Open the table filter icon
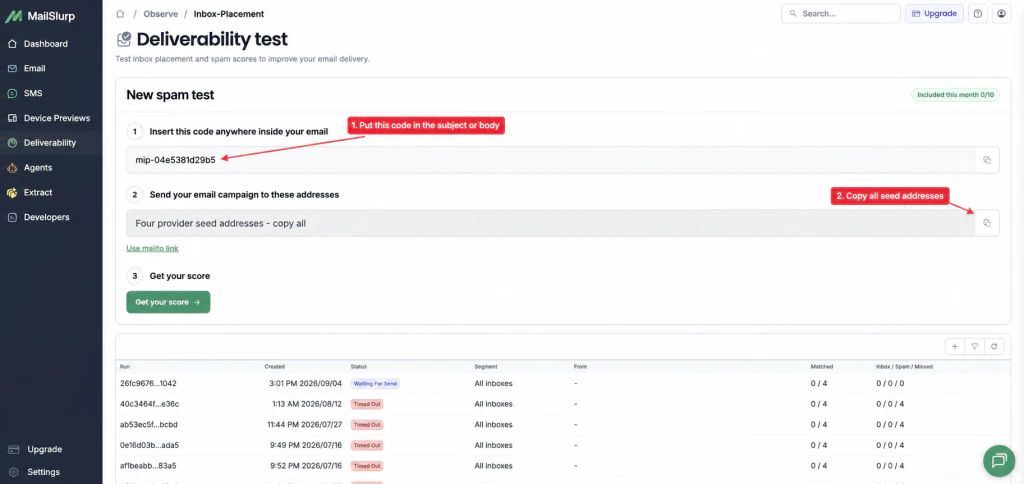Viewport: 1024px width, 484px height. tap(974, 346)
